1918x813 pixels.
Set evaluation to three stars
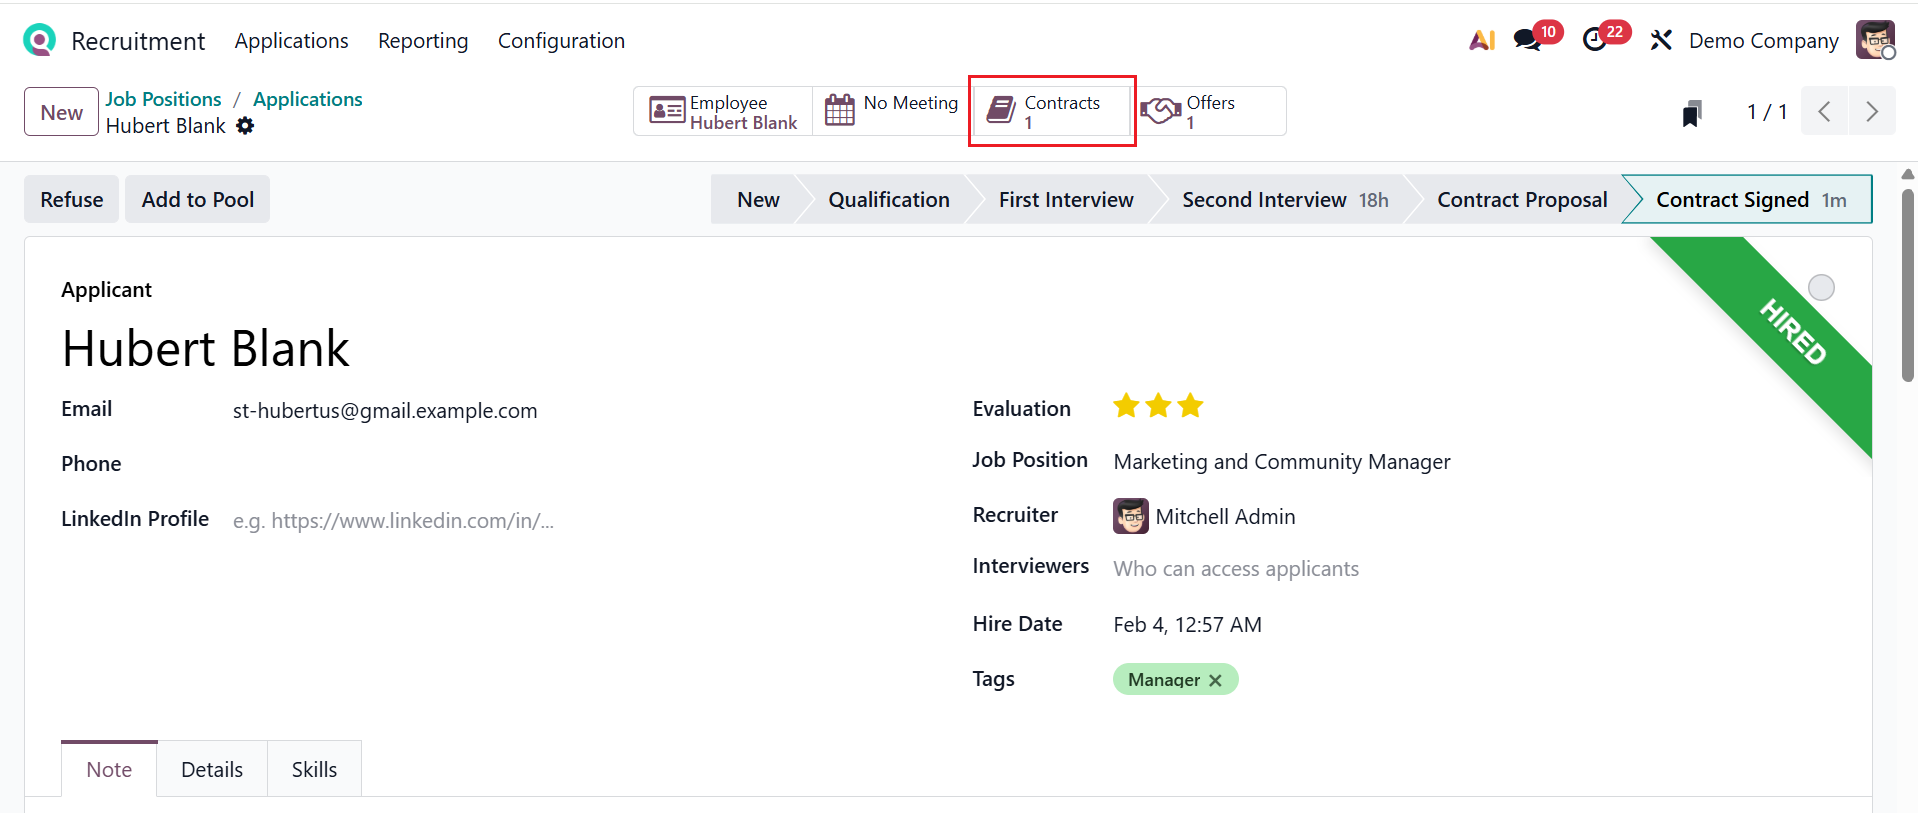point(1190,406)
